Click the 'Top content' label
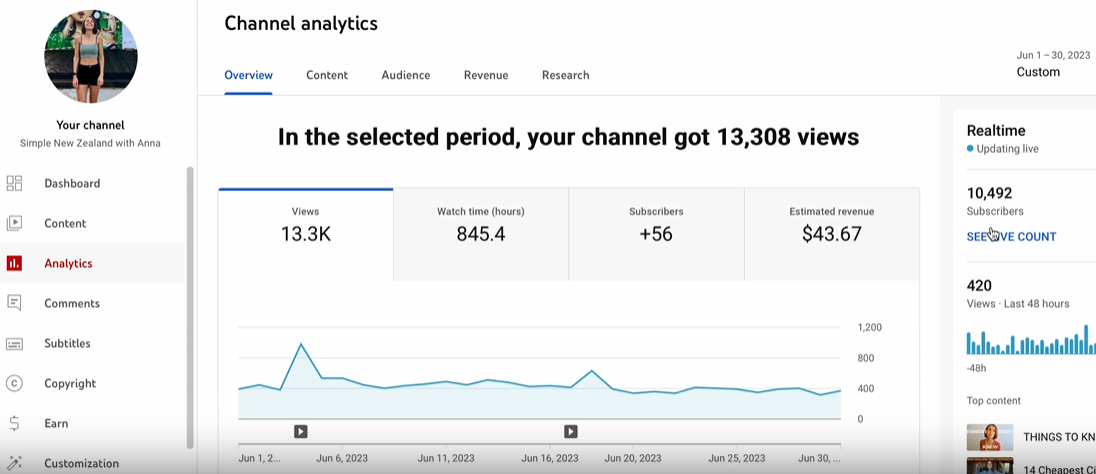 click(x=994, y=401)
